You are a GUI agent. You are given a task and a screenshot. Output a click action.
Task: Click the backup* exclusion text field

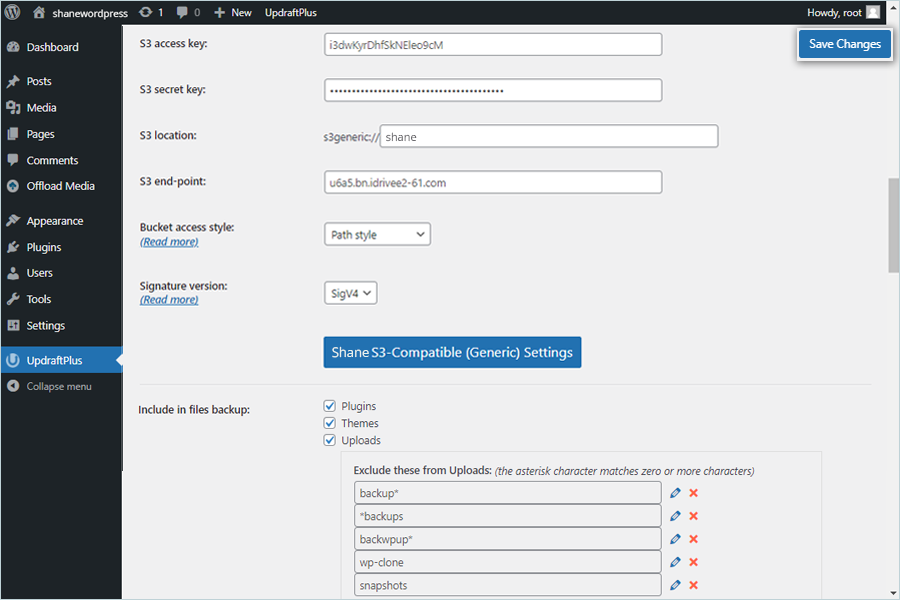508,493
